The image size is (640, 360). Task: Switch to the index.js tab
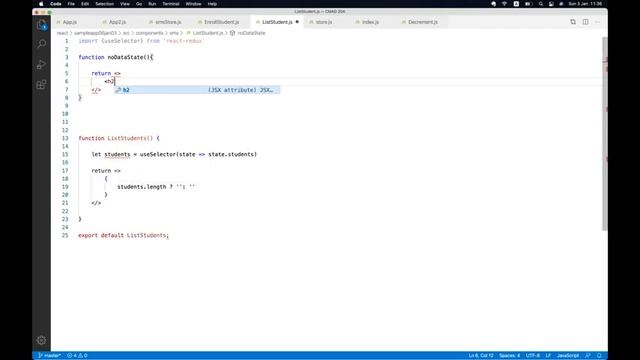[370, 22]
